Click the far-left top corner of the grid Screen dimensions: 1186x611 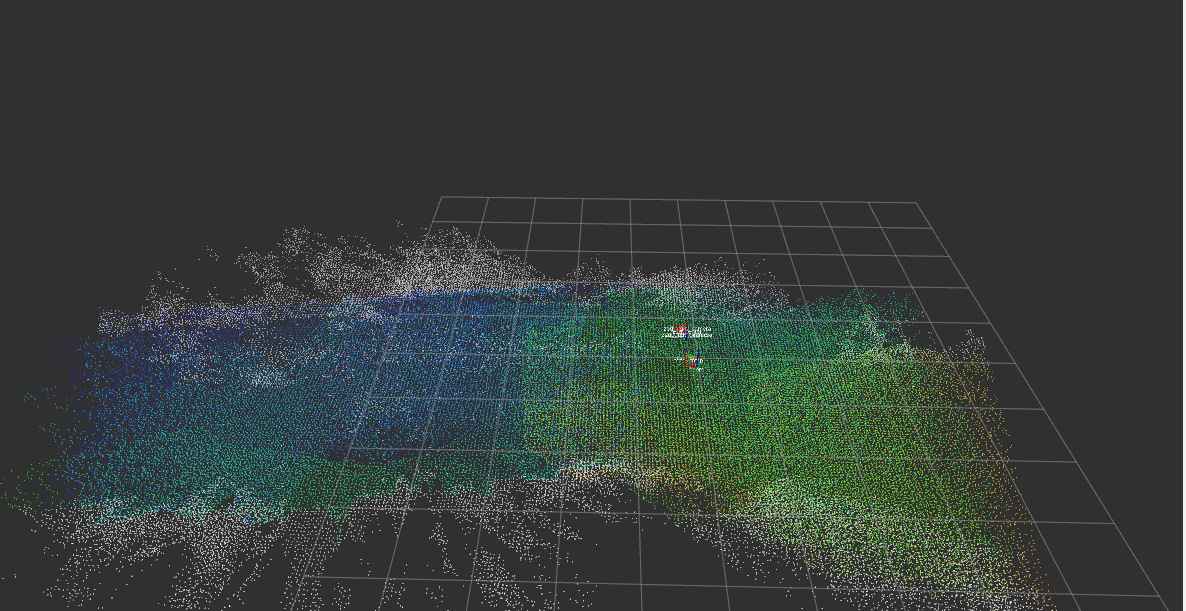(441, 196)
